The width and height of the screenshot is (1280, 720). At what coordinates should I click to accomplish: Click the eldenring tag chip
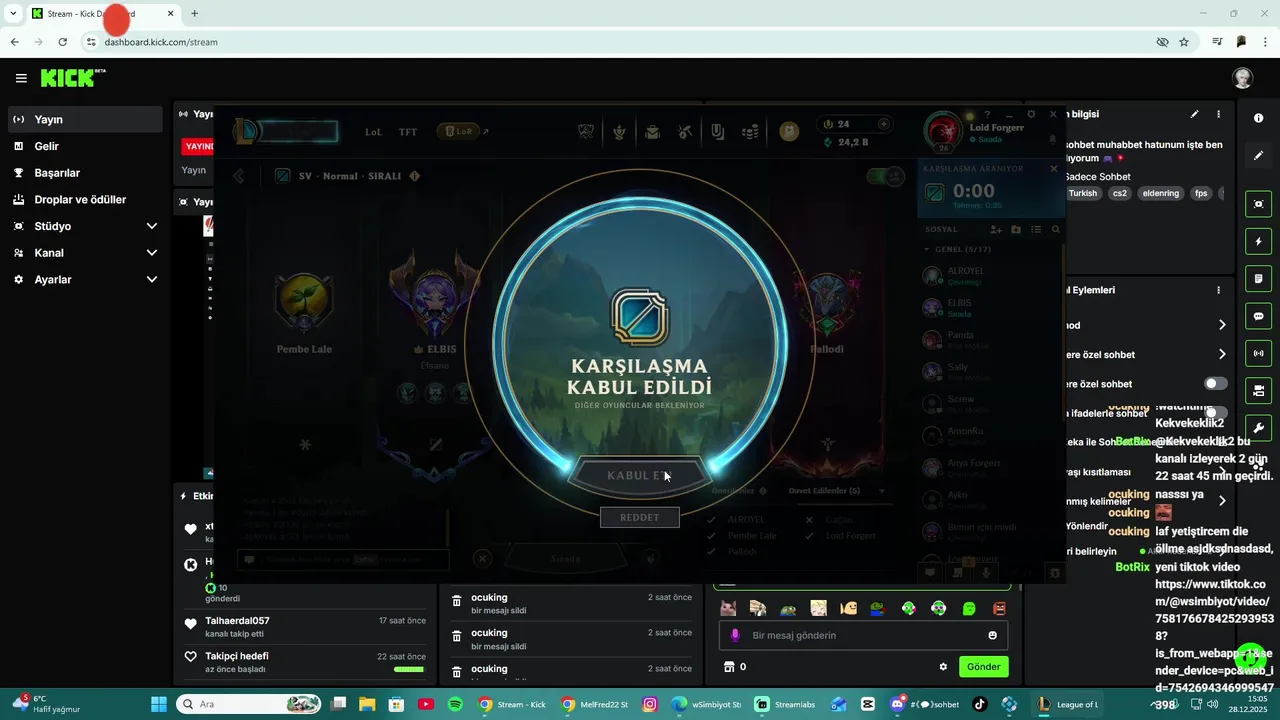1161,193
